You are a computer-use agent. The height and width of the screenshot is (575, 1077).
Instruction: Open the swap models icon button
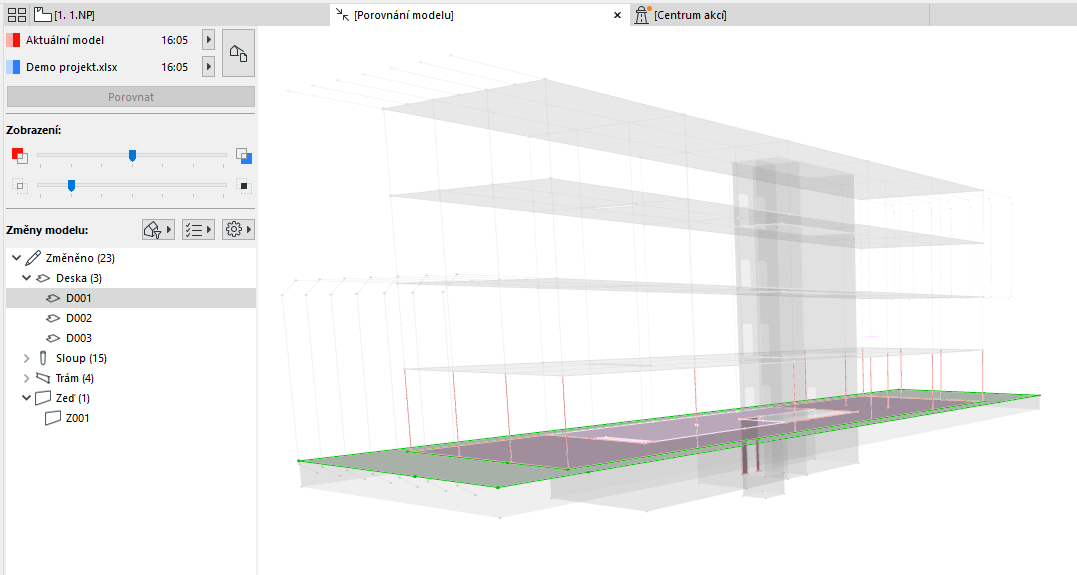point(238,53)
